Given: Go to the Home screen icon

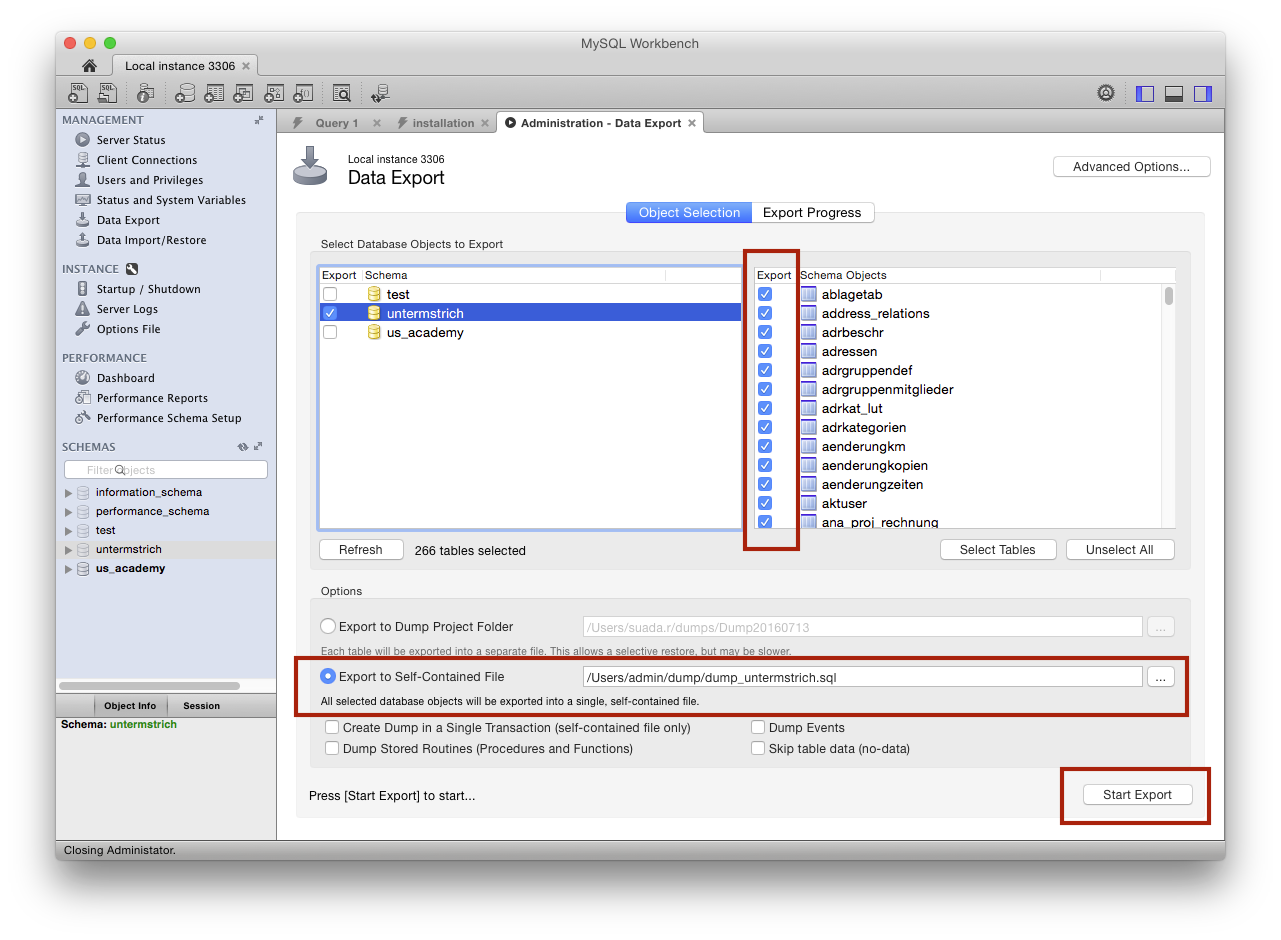Looking at the screenshot, I should coord(89,66).
